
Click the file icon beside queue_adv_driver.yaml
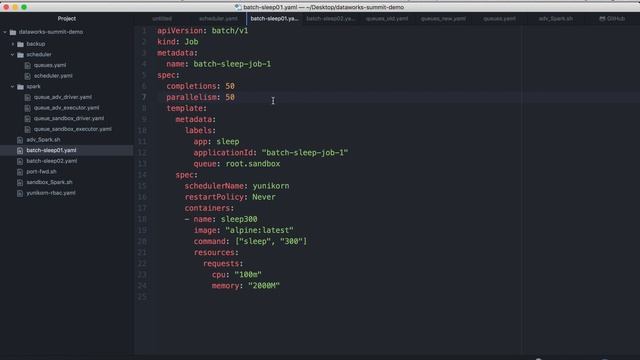(27, 97)
